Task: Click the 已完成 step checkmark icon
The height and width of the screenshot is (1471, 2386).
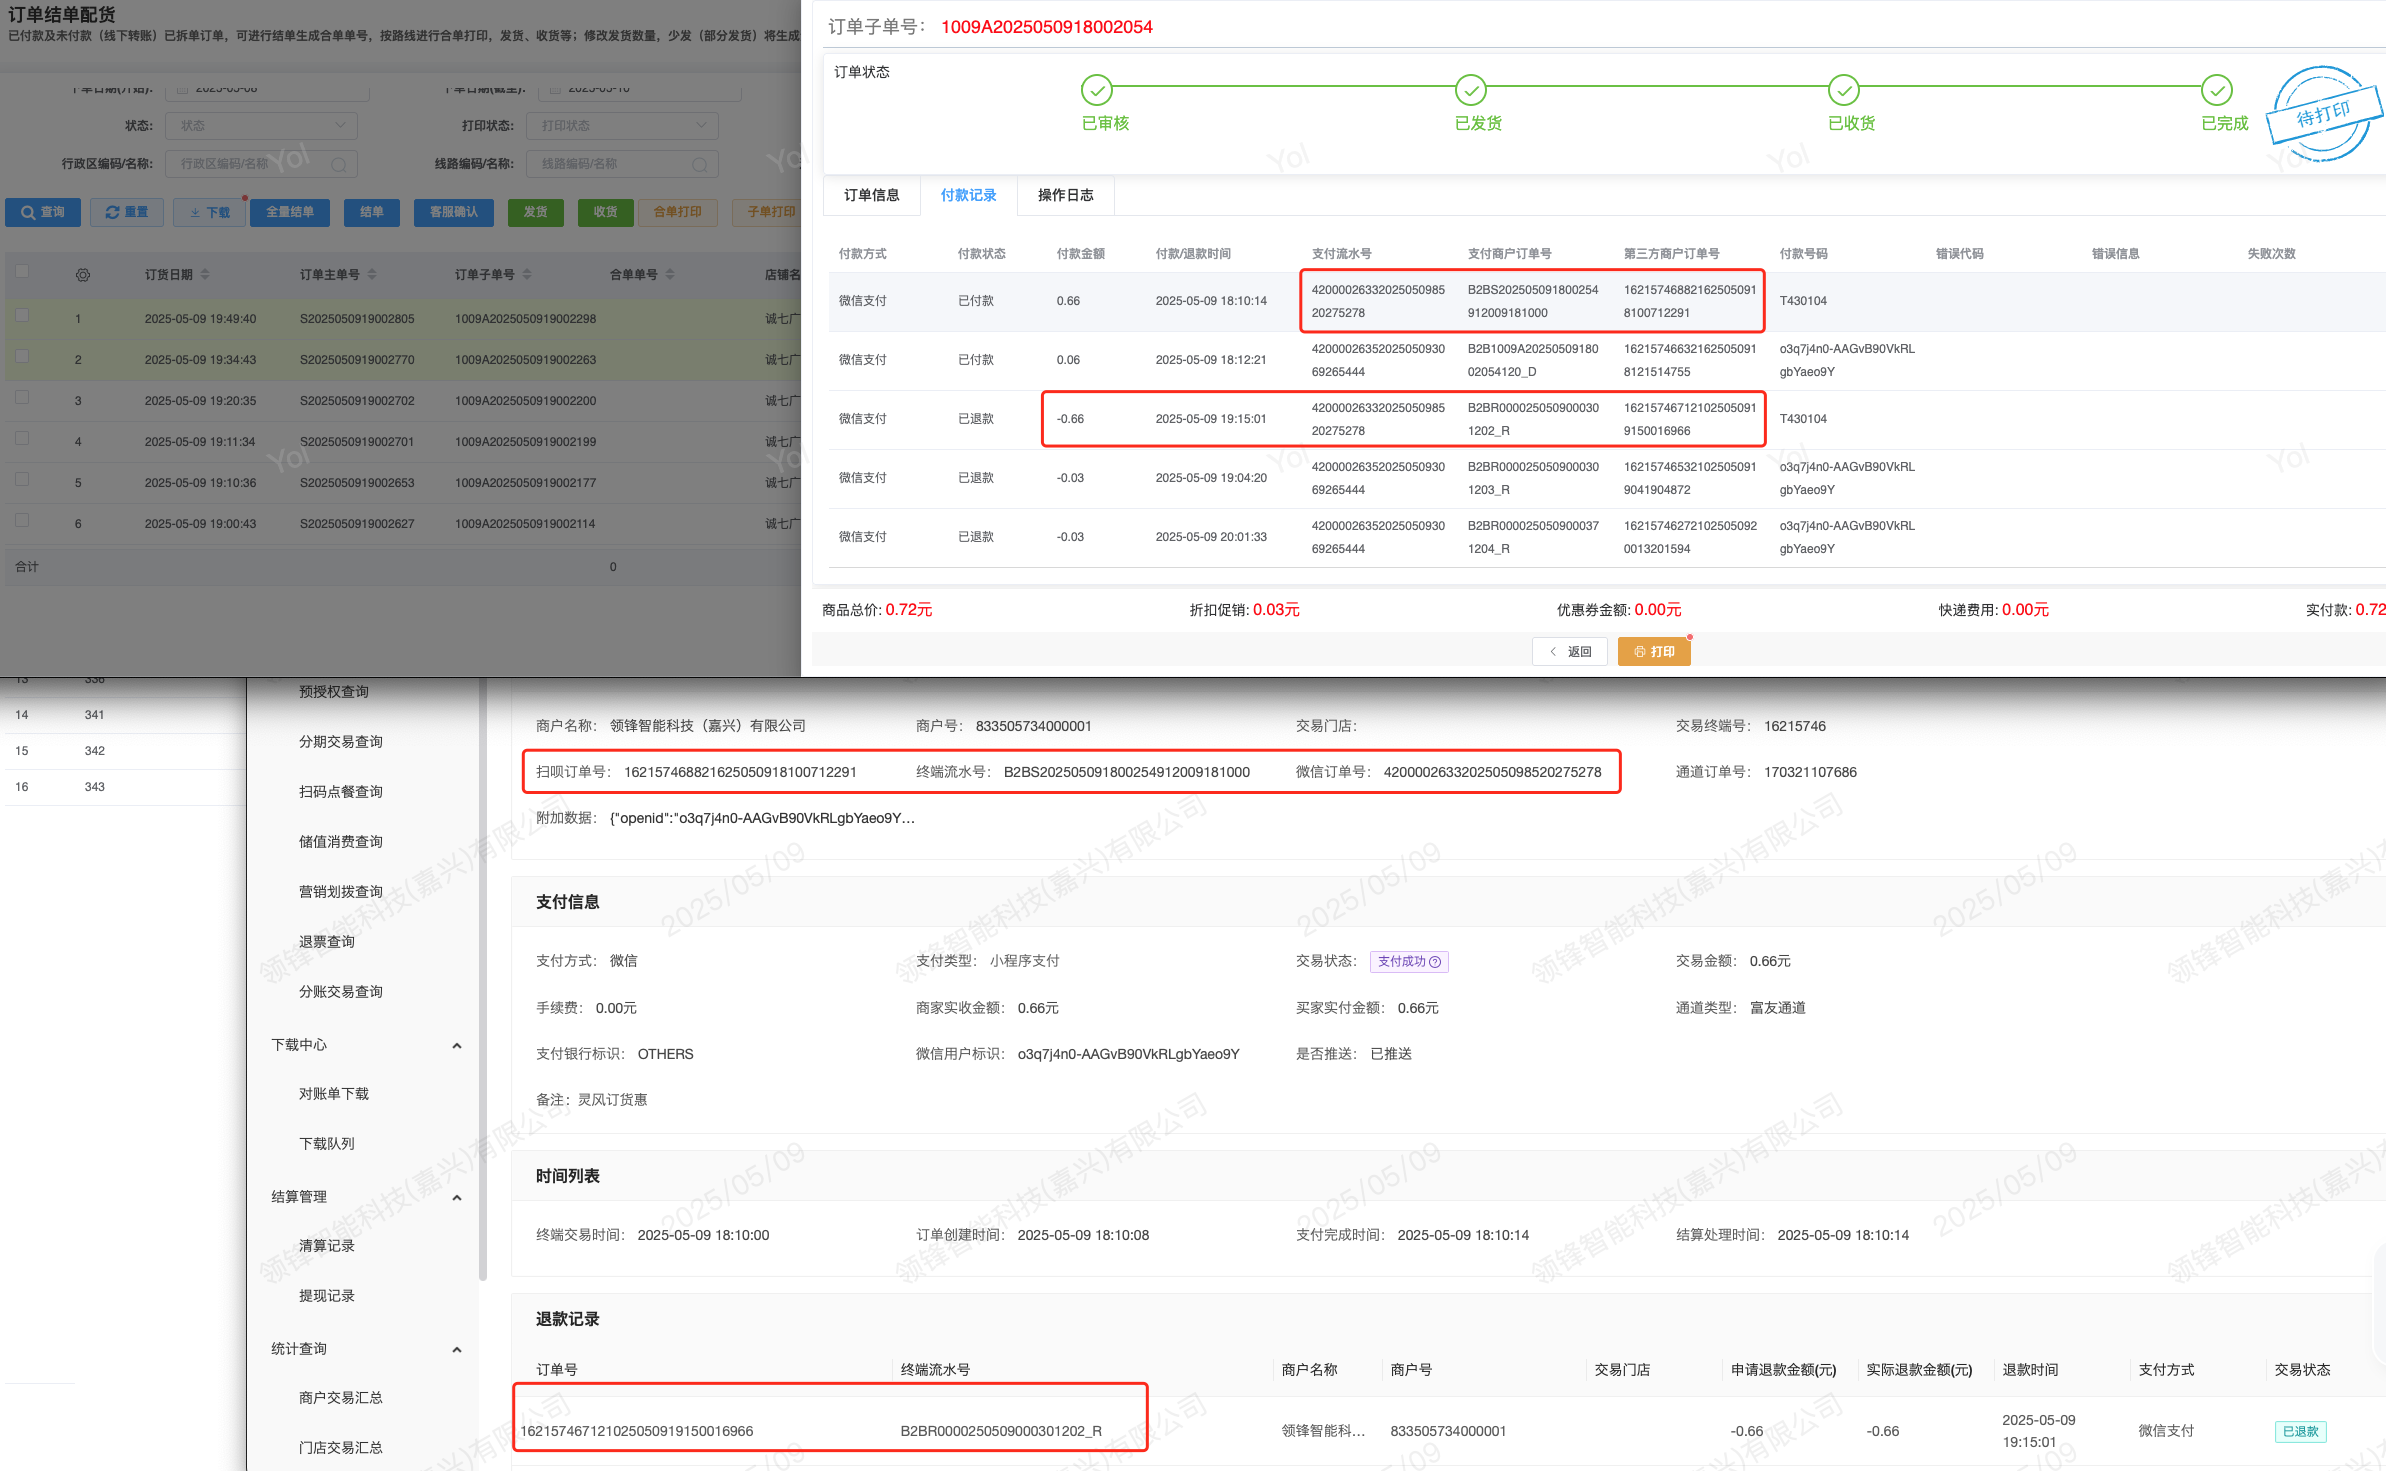Action: coord(2216,90)
